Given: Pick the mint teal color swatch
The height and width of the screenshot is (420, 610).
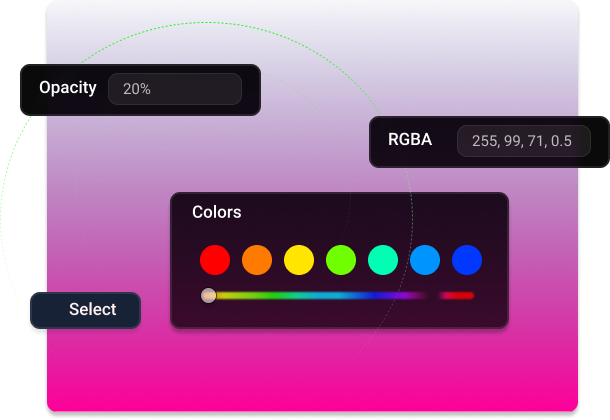Looking at the screenshot, I should pyautogui.click(x=383, y=260).
